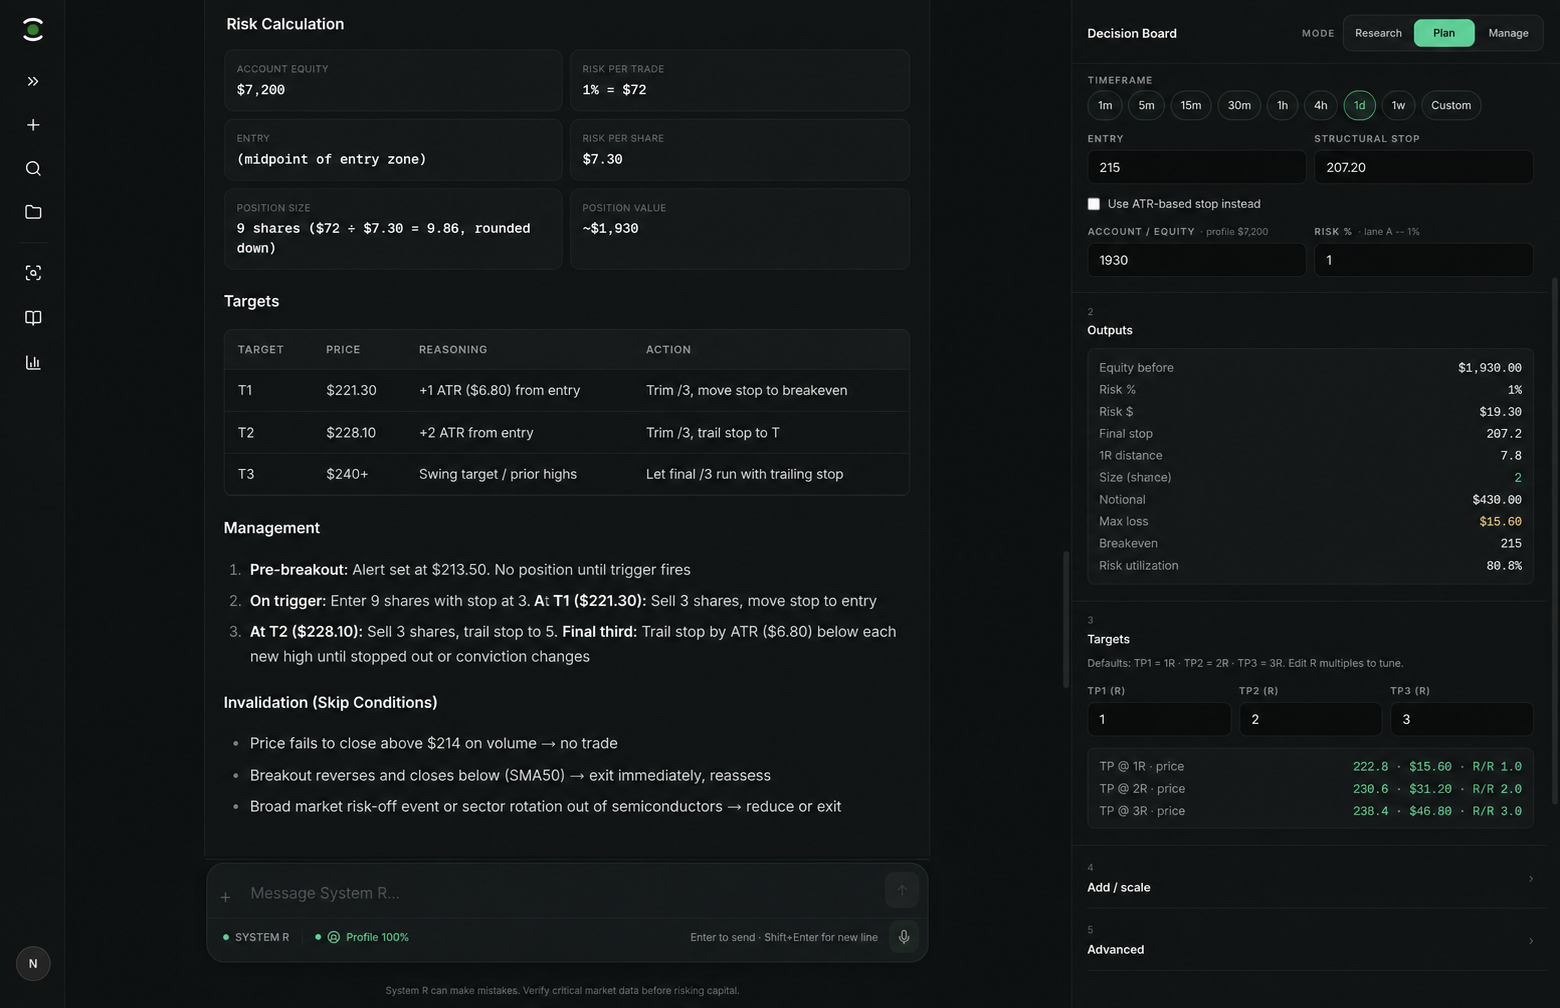Click the Risk $ $19.30 output
Viewport: 1560px width, 1008px height.
[x=1500, y=412]
